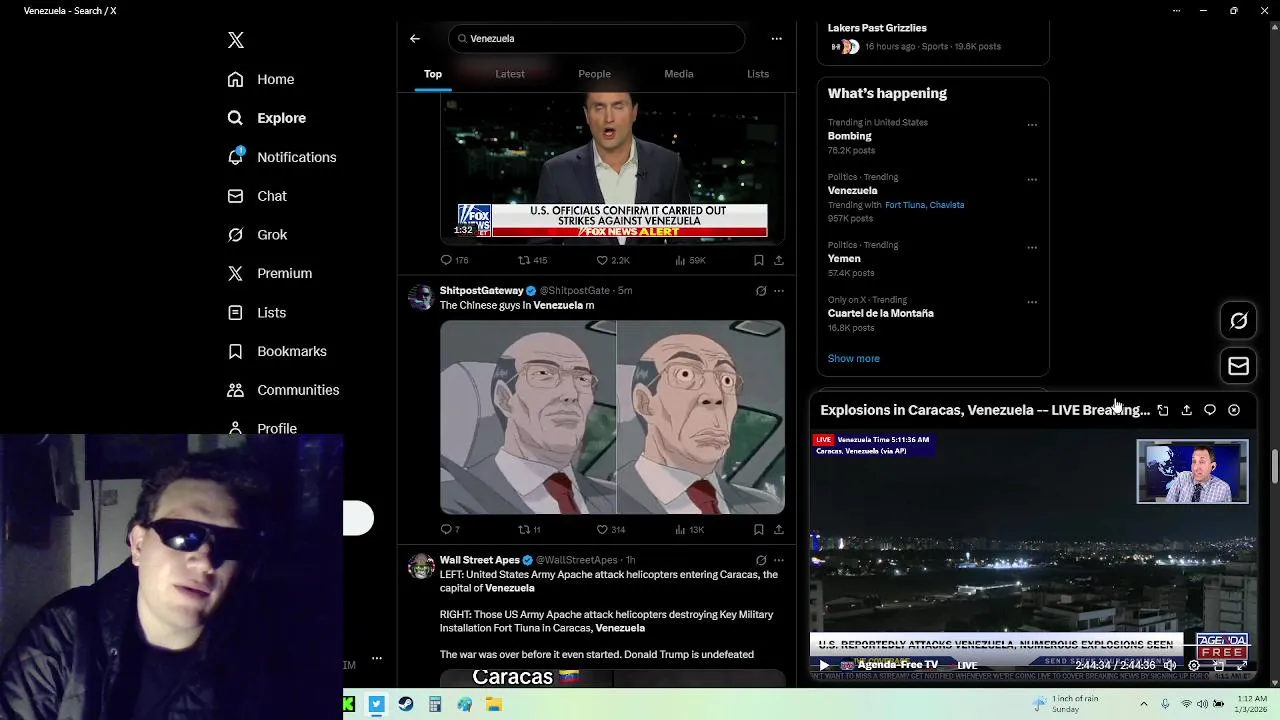The height and width of the screenshot is (720, 1280).
Task: Switch to the Media tab
Action: [679, 74]
